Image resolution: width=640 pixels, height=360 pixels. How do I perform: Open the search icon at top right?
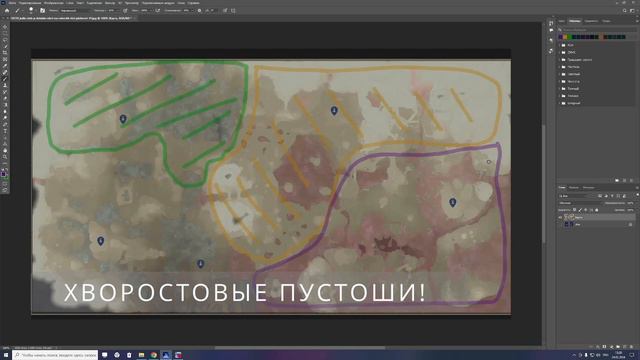click(624, 11)
